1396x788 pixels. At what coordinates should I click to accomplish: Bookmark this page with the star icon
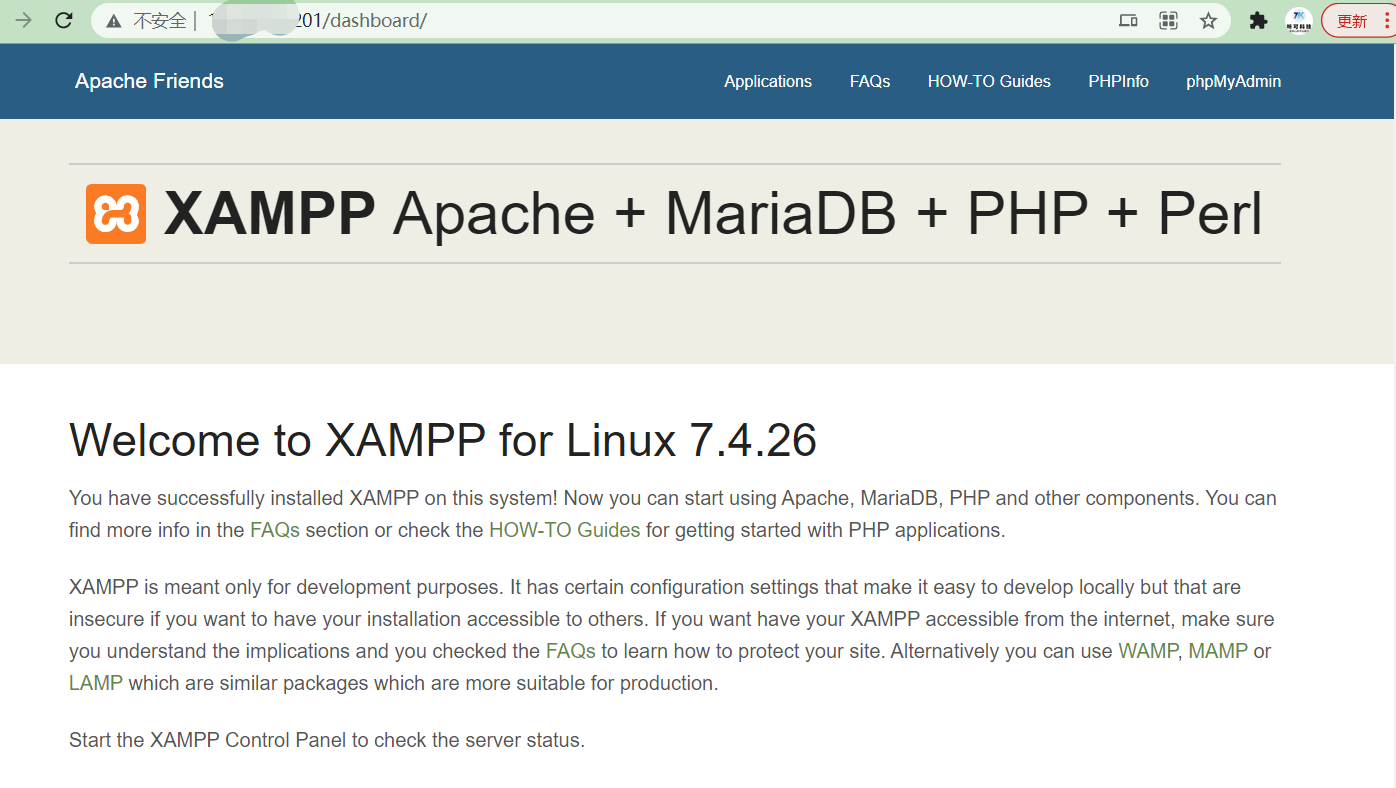pyautogui.click(x=1208, y=20)
